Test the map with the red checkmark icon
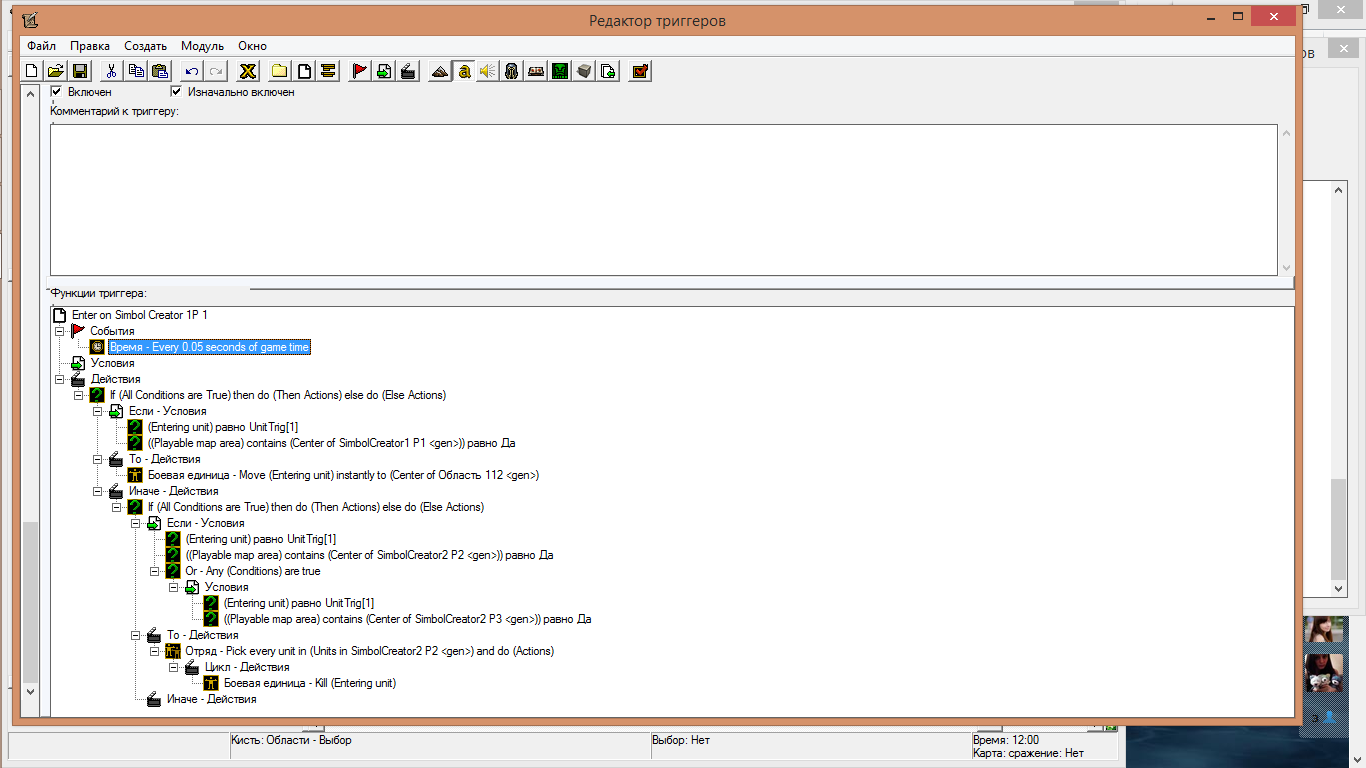 point(641,71)
